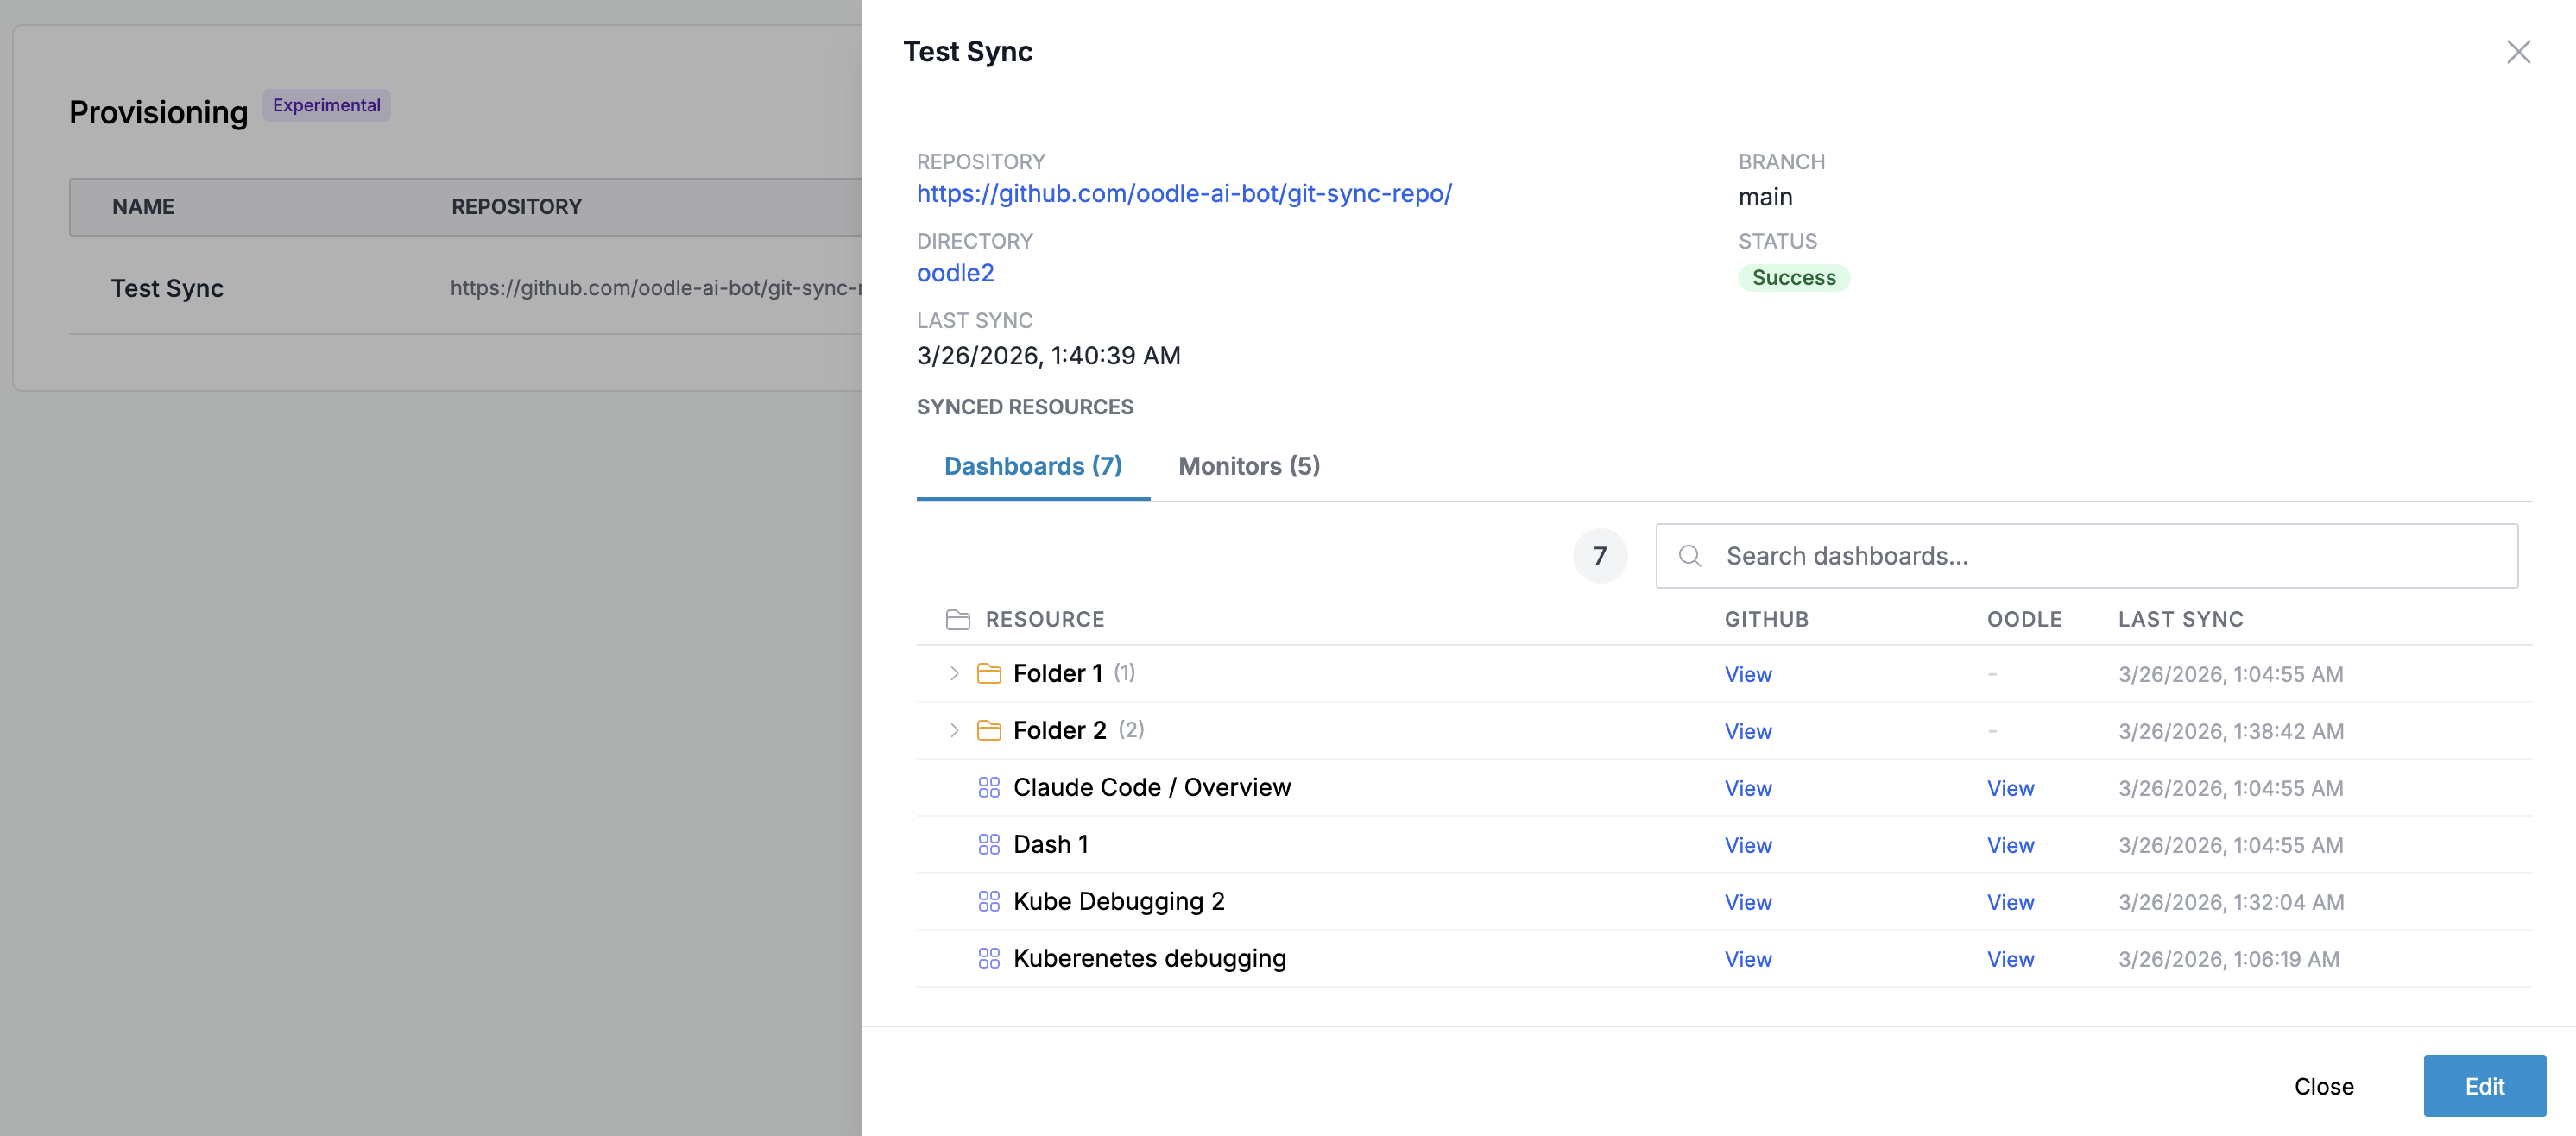Click the folder icon next to Folder 2

pyautogui.click(x=989, y=730)
